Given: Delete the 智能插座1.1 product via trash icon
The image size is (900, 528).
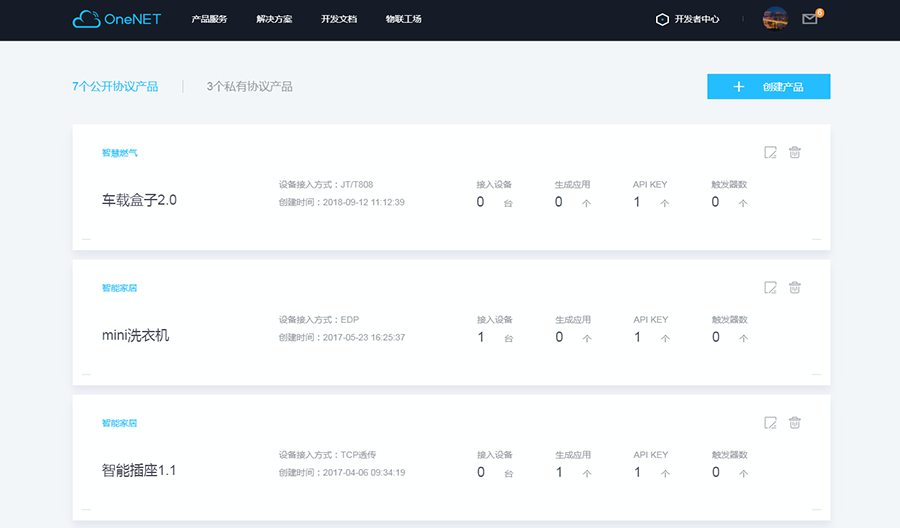Looking at the screenshot, I should point(794,422).
